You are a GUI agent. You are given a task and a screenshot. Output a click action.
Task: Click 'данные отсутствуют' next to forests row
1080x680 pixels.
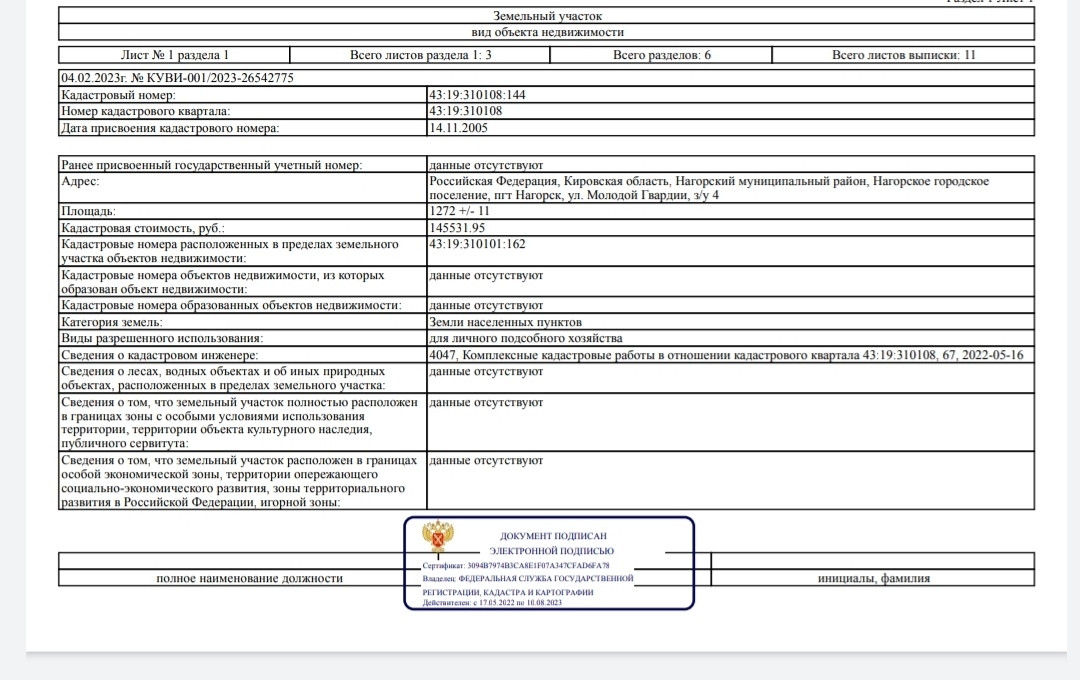[x=486, y=371]
